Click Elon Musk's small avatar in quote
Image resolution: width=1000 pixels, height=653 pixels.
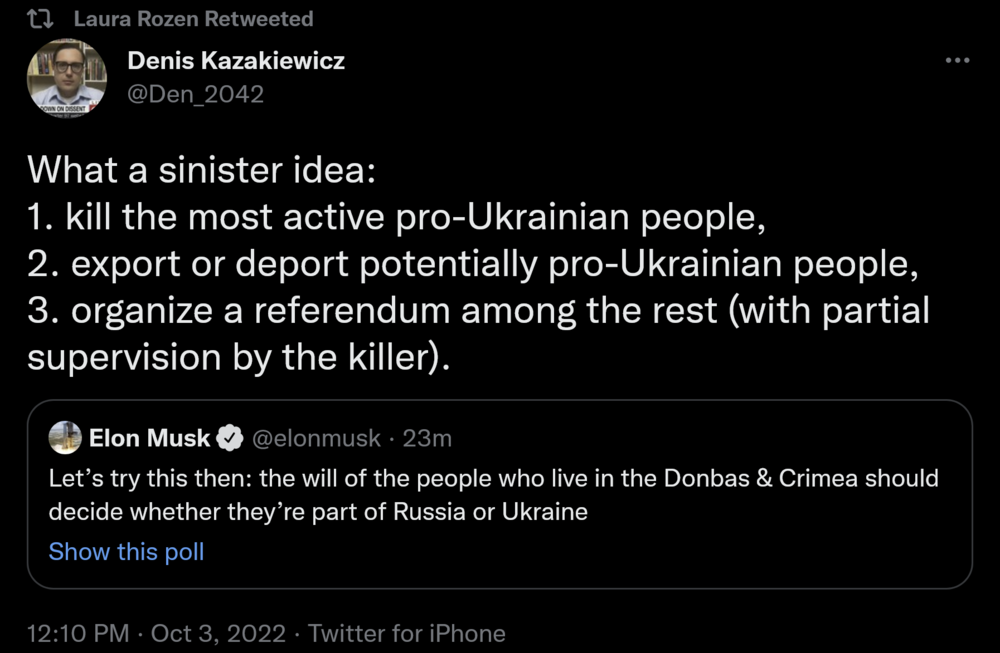pyautogui.click(x=65, y=437)
